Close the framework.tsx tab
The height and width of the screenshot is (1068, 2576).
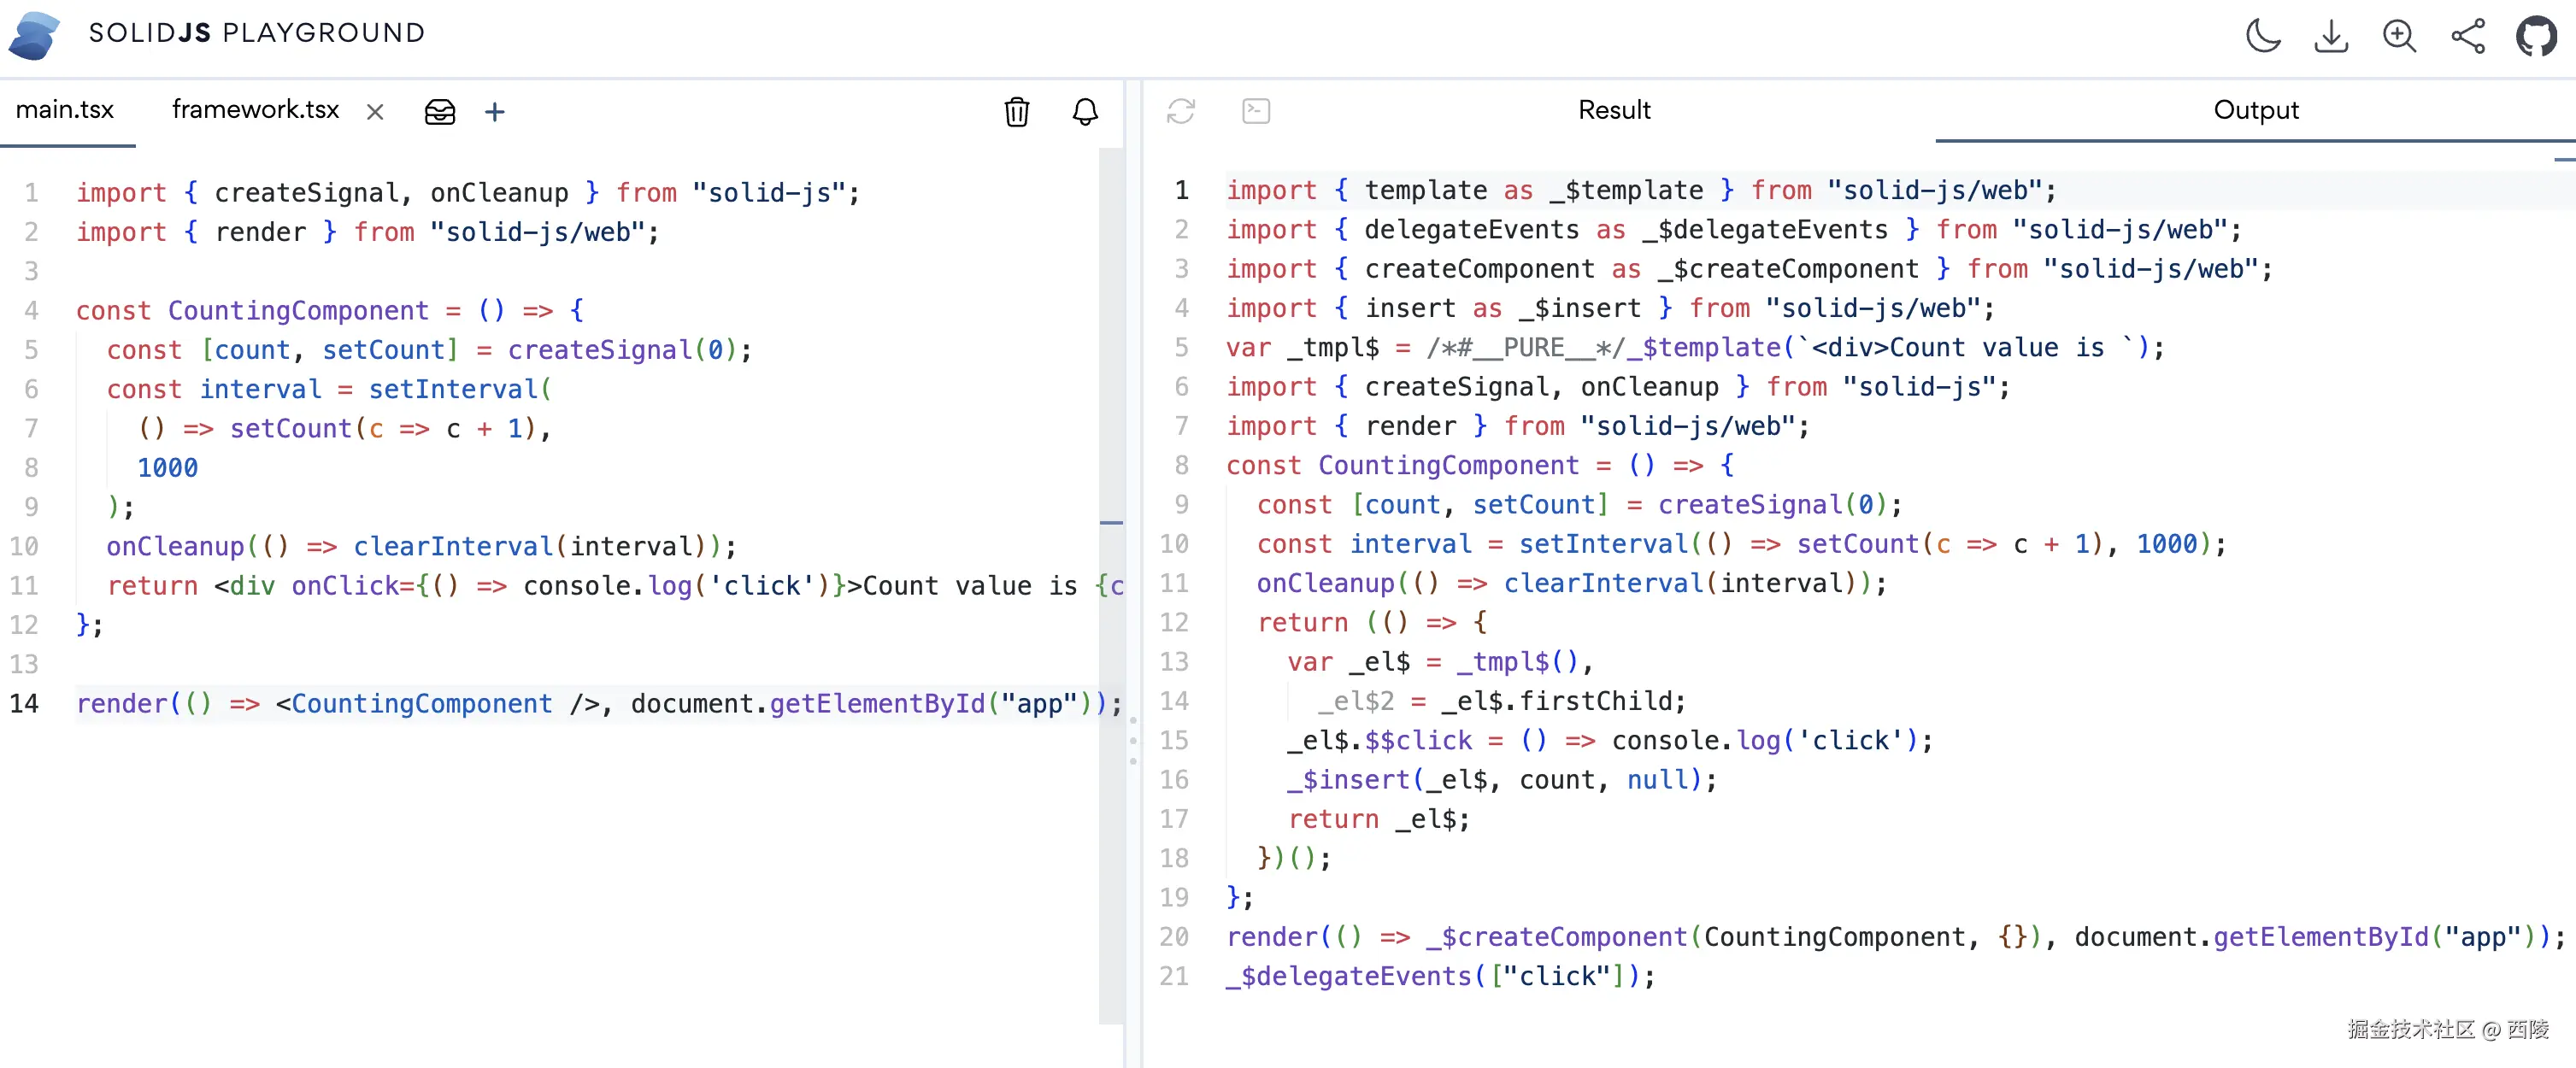(x=375, y=112)
